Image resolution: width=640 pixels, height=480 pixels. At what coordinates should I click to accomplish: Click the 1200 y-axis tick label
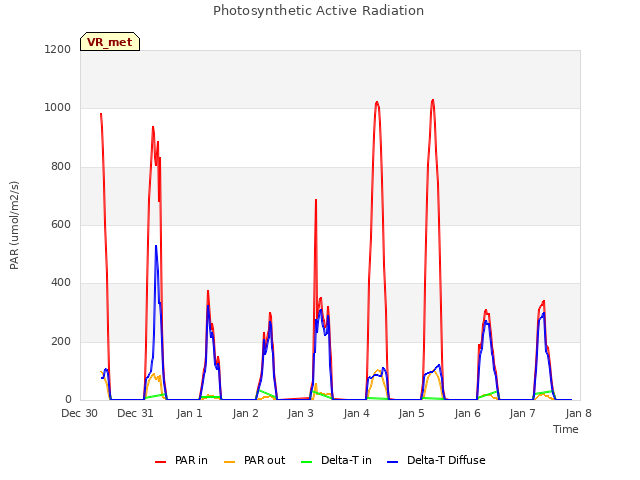58,49
